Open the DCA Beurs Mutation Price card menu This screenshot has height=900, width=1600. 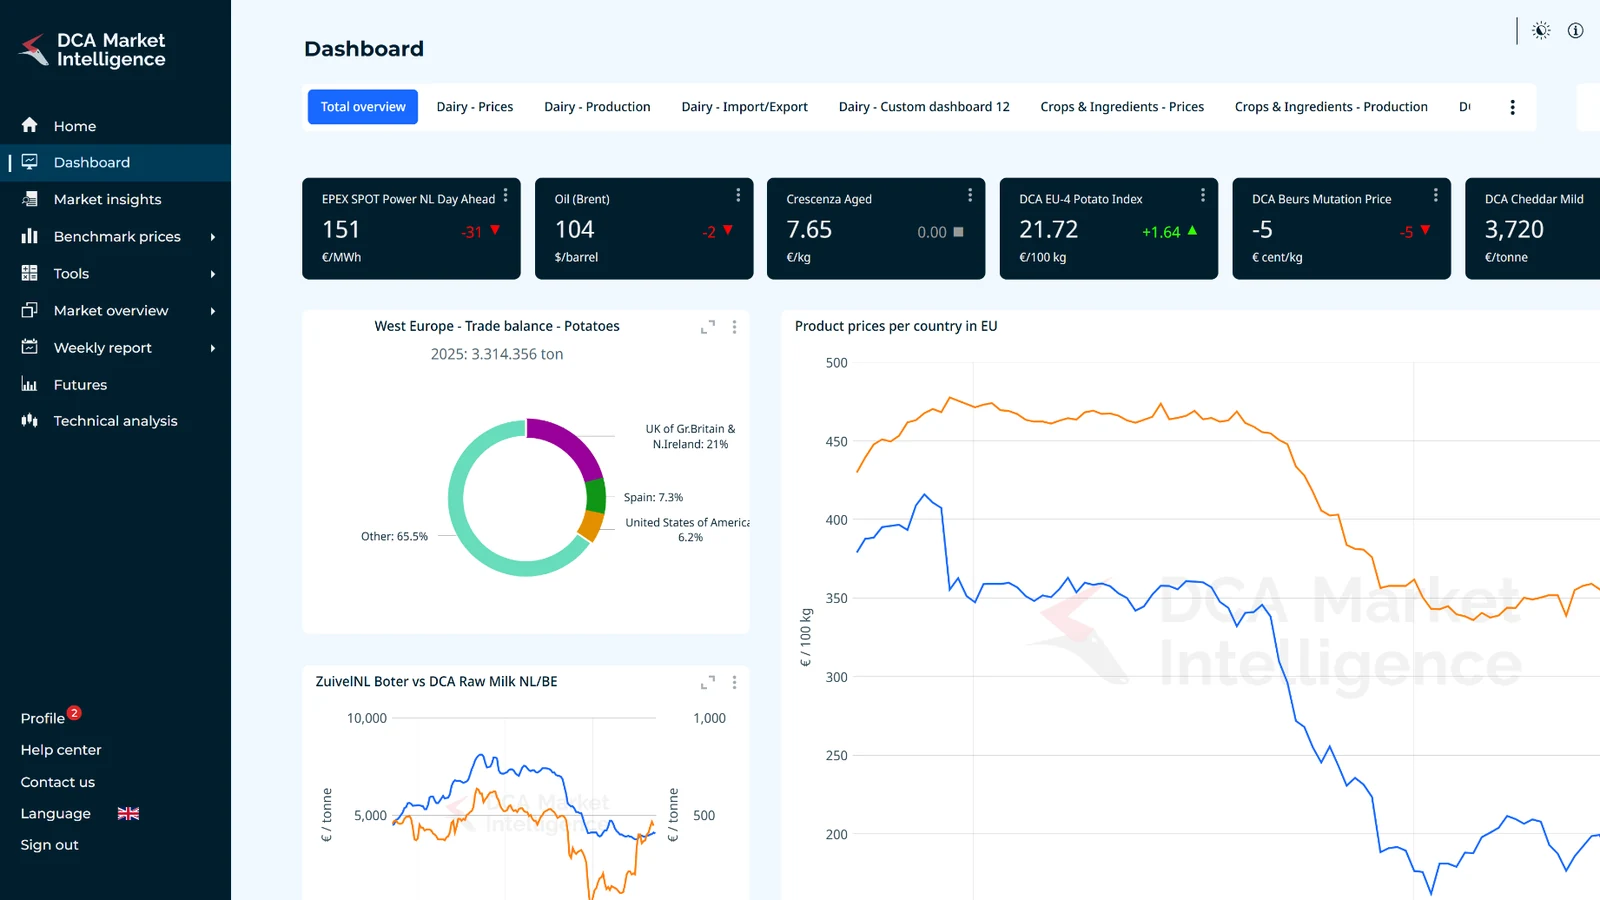[x=1436, y=195]
